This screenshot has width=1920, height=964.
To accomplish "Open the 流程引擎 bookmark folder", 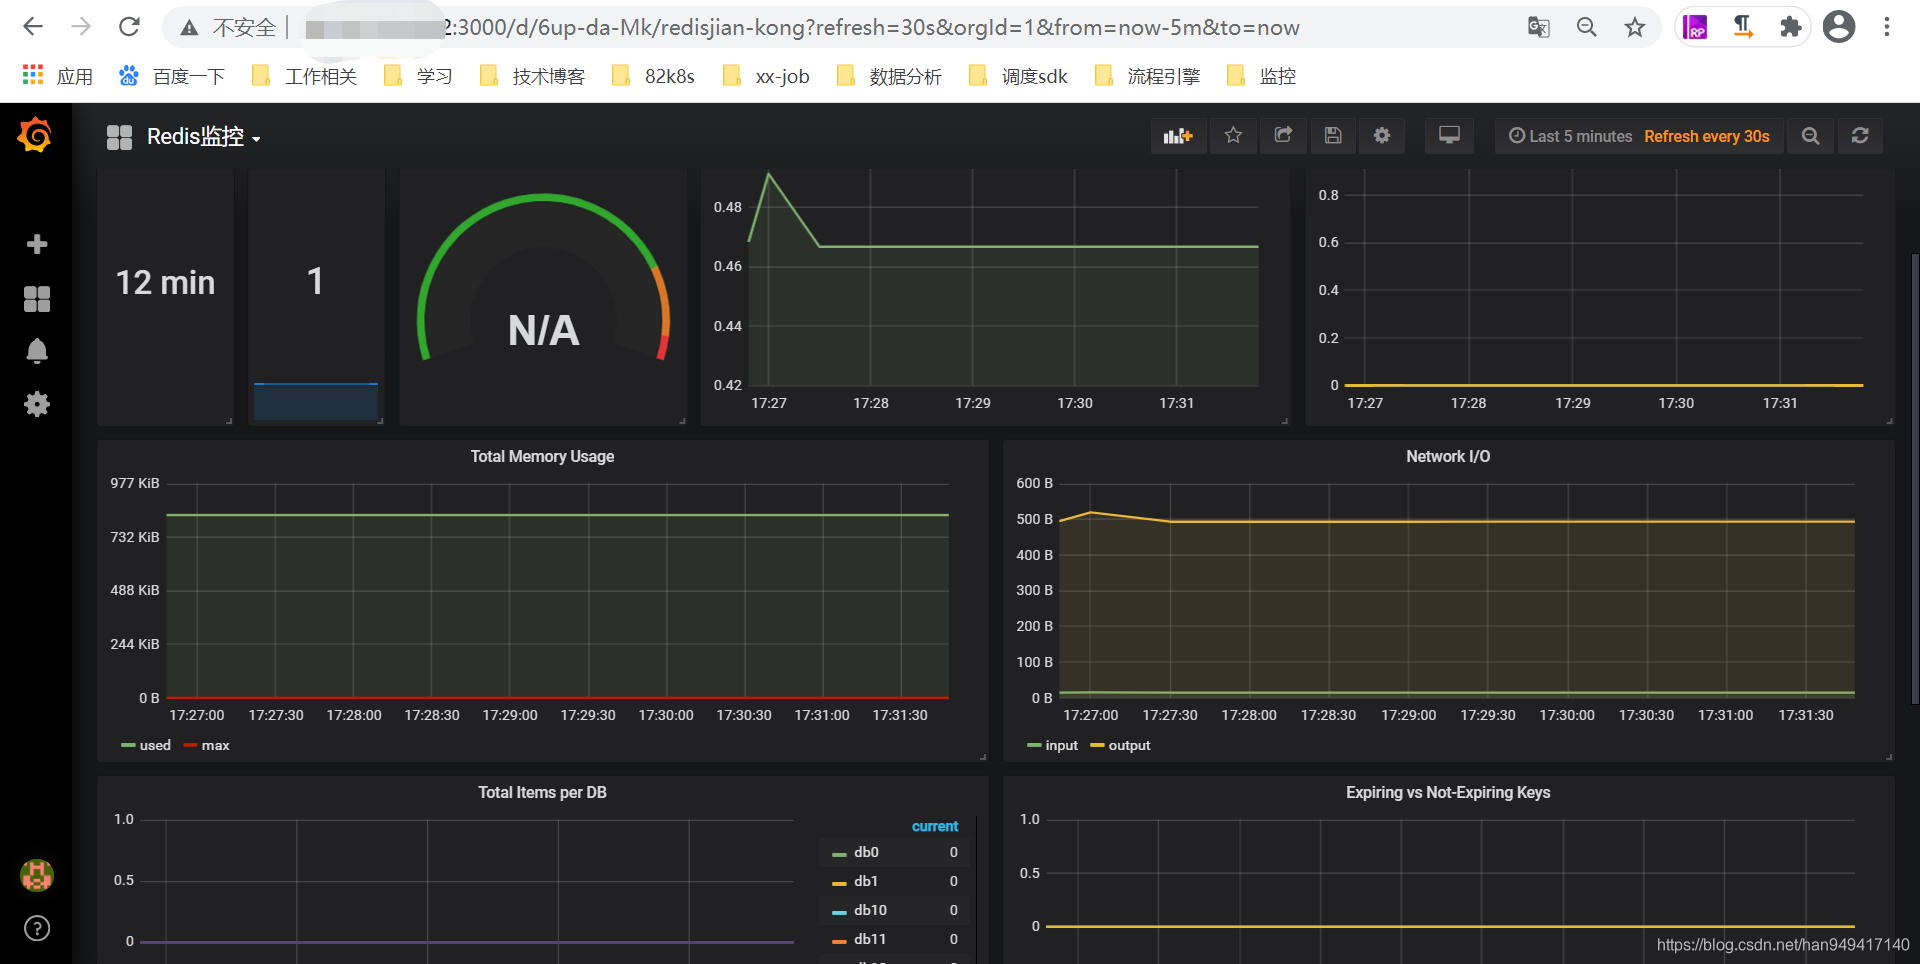I will [1147, 76].
